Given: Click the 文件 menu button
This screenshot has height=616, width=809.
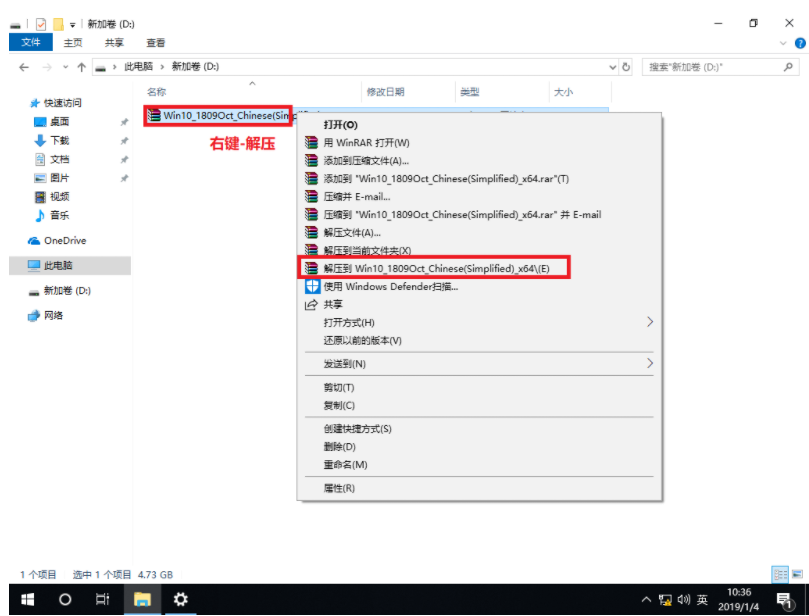Looking at the screenshot, I should (30, 43).
